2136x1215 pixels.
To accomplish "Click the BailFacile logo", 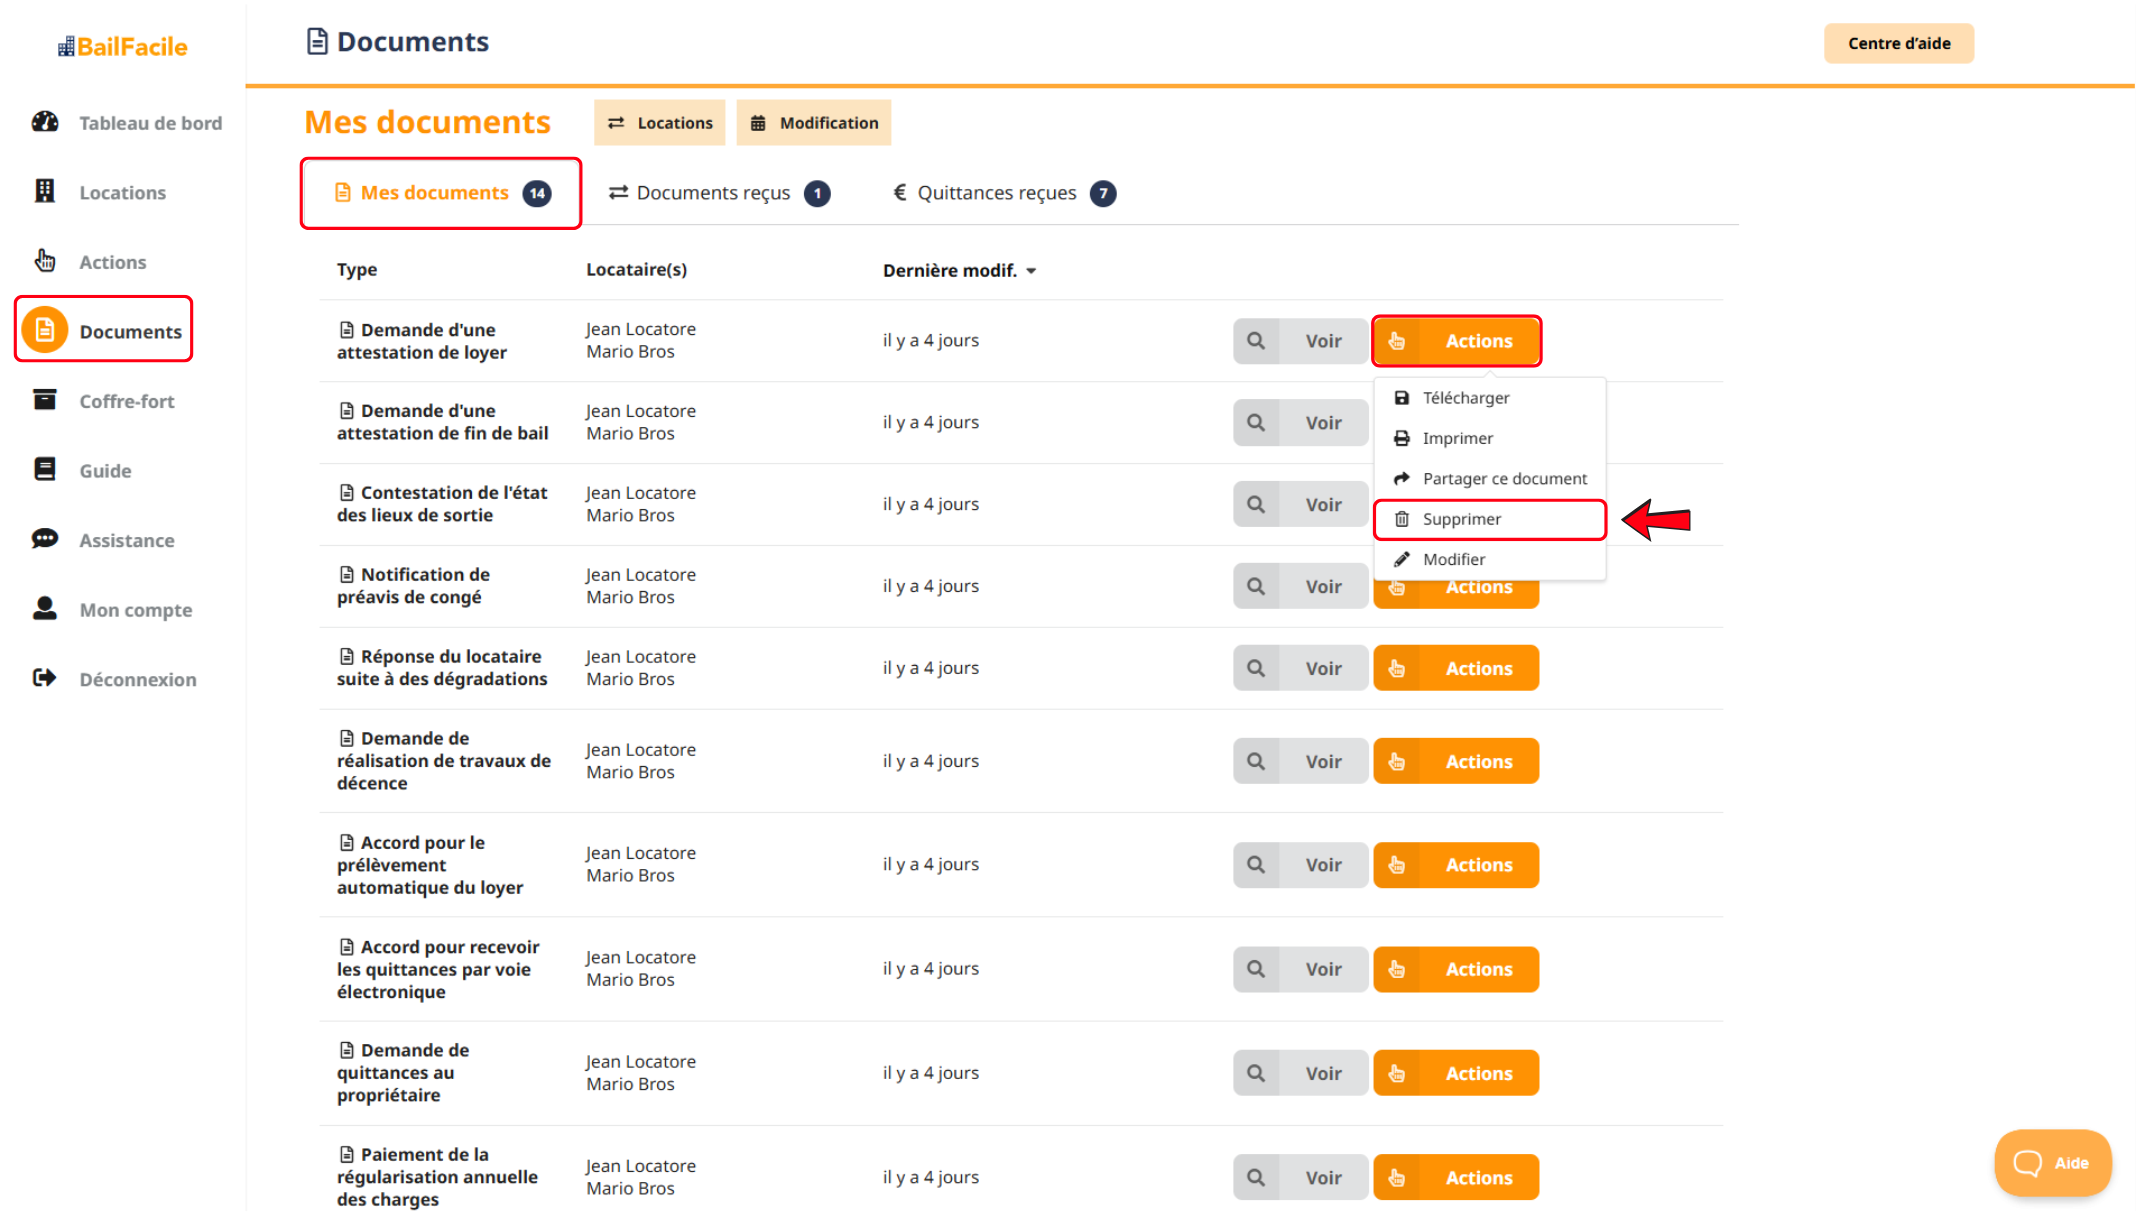I will (123, 46).
